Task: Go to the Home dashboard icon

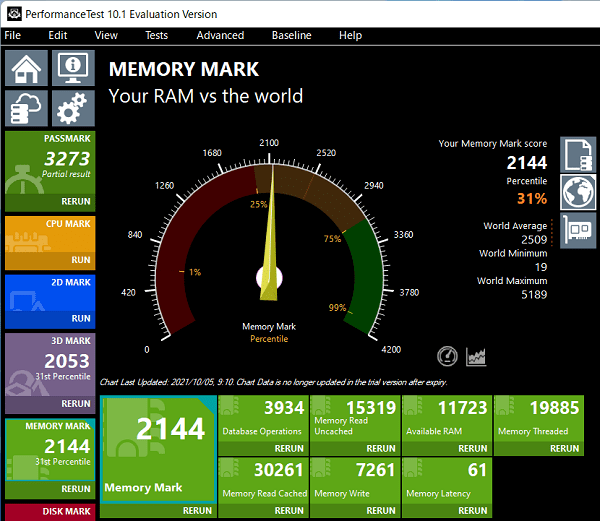Action: click(26, 68)
